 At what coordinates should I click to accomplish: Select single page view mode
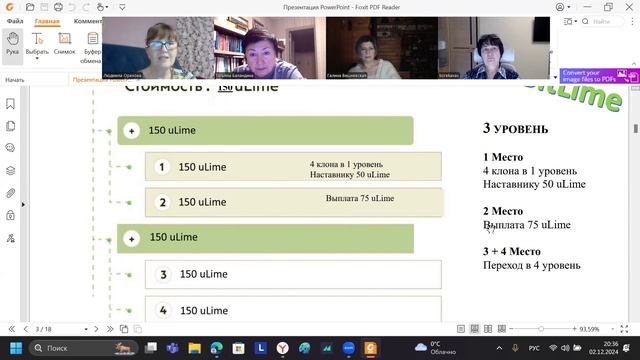[x=461, y=329]
